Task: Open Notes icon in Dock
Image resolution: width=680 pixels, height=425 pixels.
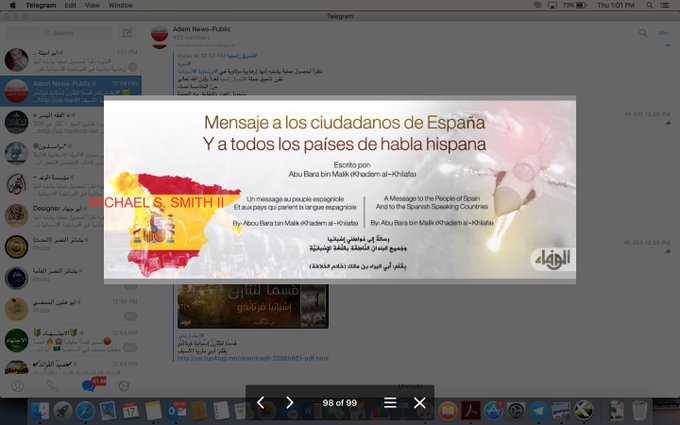Action: [x=154, y=410]
